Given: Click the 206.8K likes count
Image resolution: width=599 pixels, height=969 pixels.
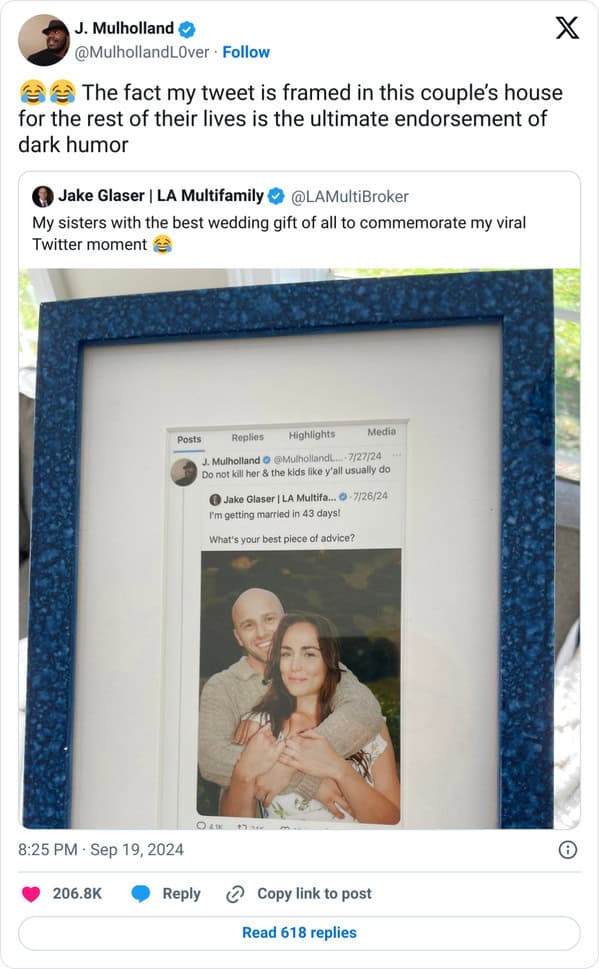Looking at the screenshot, I should click(77, 894).
